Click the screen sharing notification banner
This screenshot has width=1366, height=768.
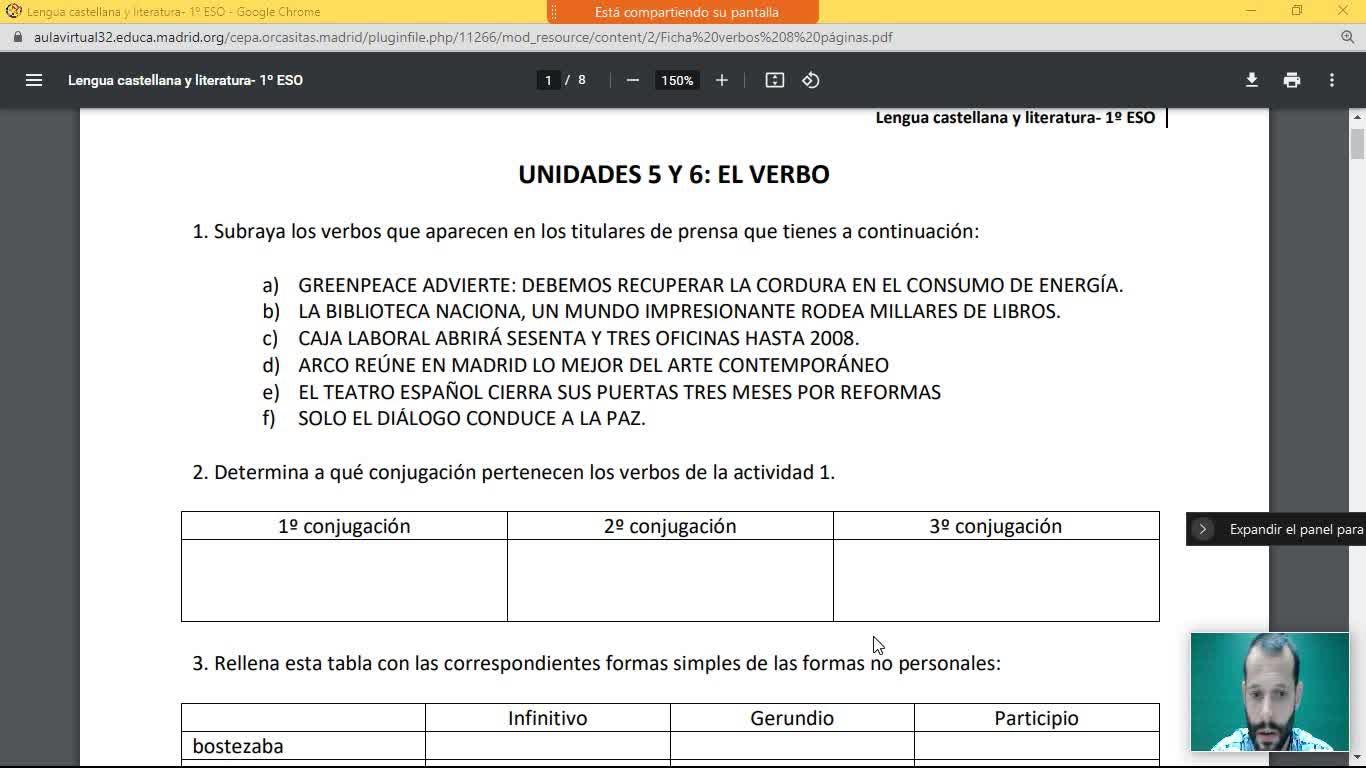tap(685, 12)
